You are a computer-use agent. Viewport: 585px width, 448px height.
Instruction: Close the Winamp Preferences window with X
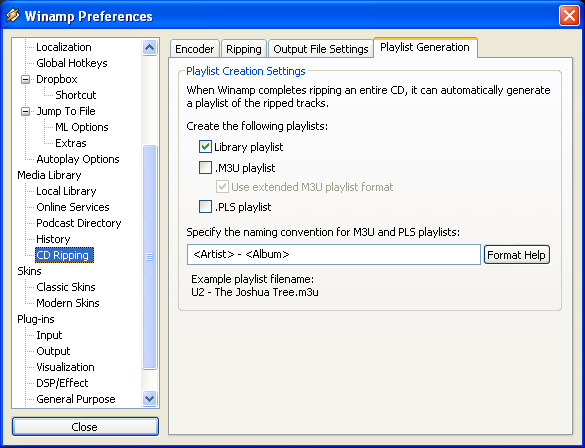click(x=569, y=16)
